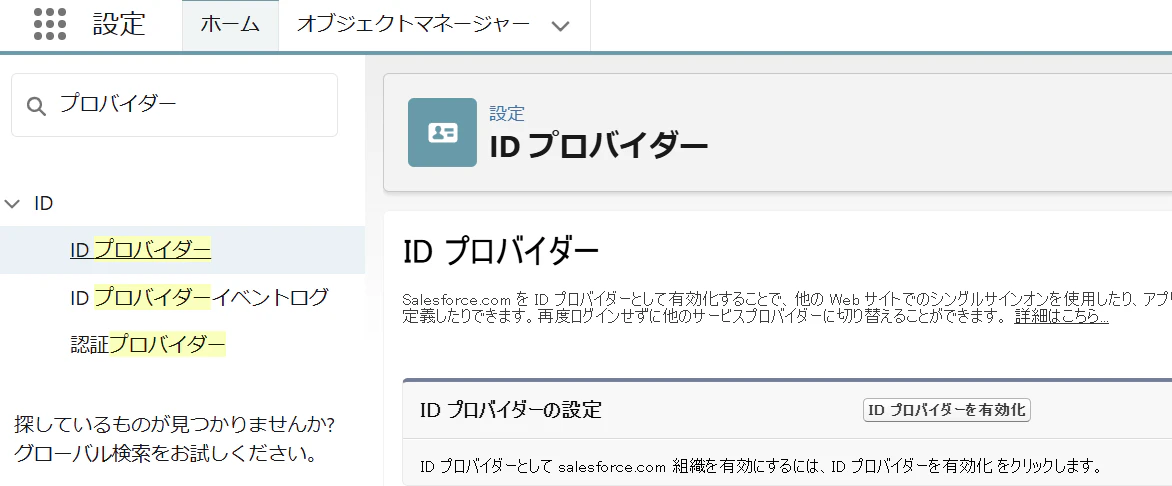This screenshot has width=1172, height=486.
Task: Select ID プロバイダー in the sidebar
Action: click(x=141, y=250)
